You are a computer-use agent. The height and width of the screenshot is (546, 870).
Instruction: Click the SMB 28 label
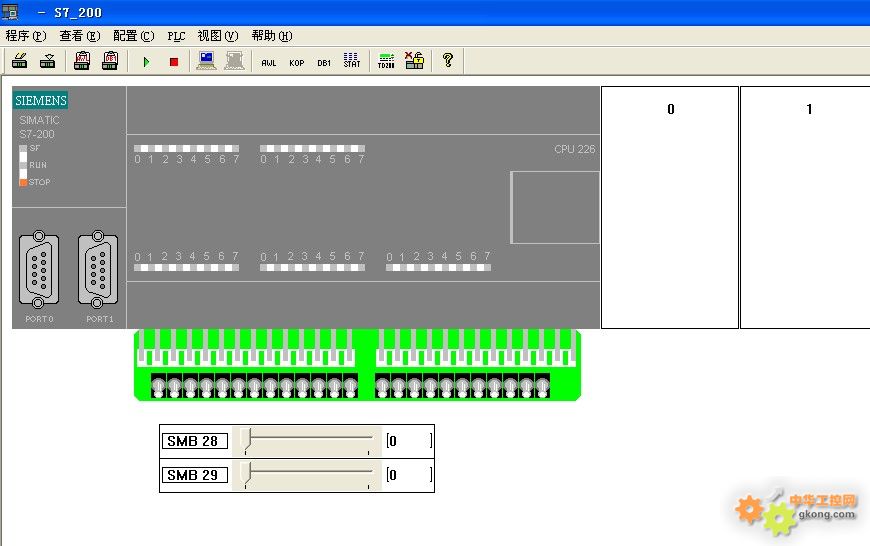[x=195, y=441]
